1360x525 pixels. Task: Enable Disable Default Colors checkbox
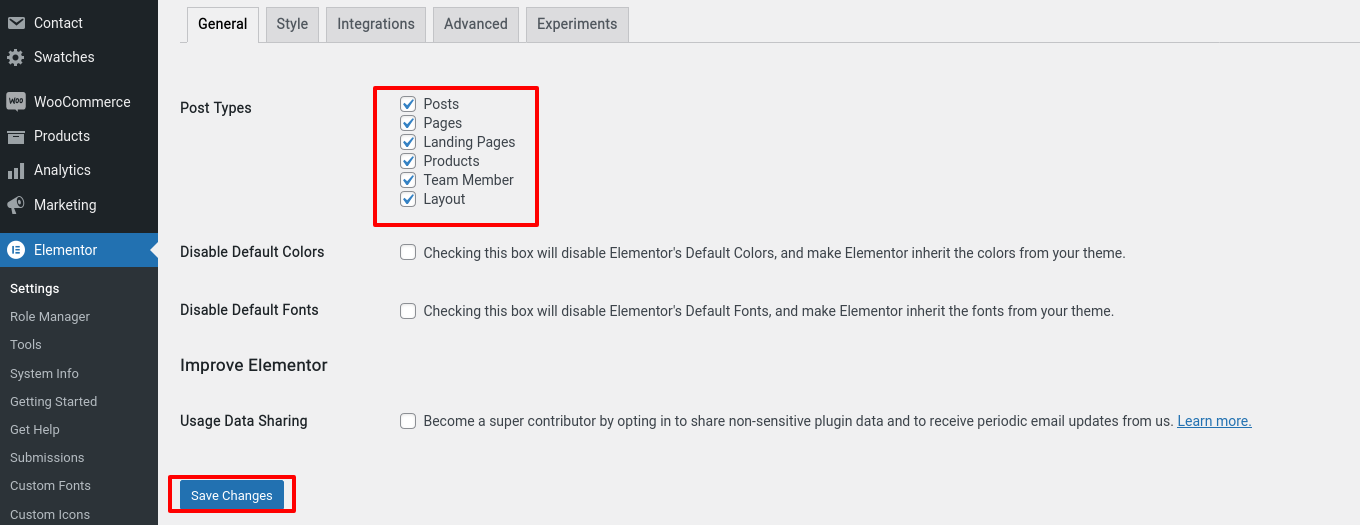click(x=408, y=253)
